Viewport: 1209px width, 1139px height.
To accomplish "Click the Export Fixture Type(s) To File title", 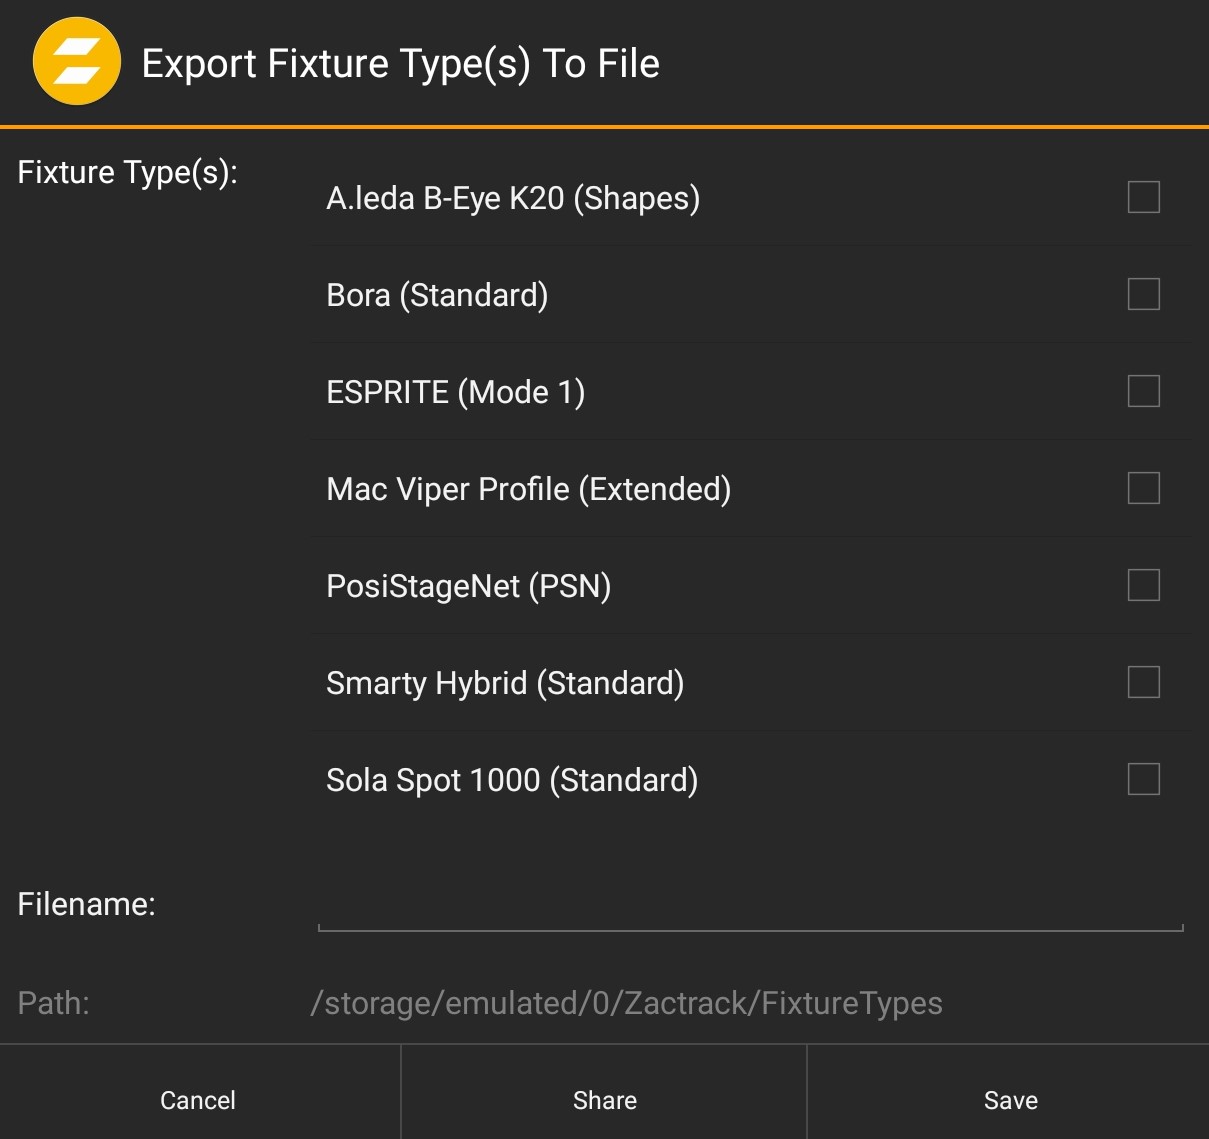I will [401, 62].
